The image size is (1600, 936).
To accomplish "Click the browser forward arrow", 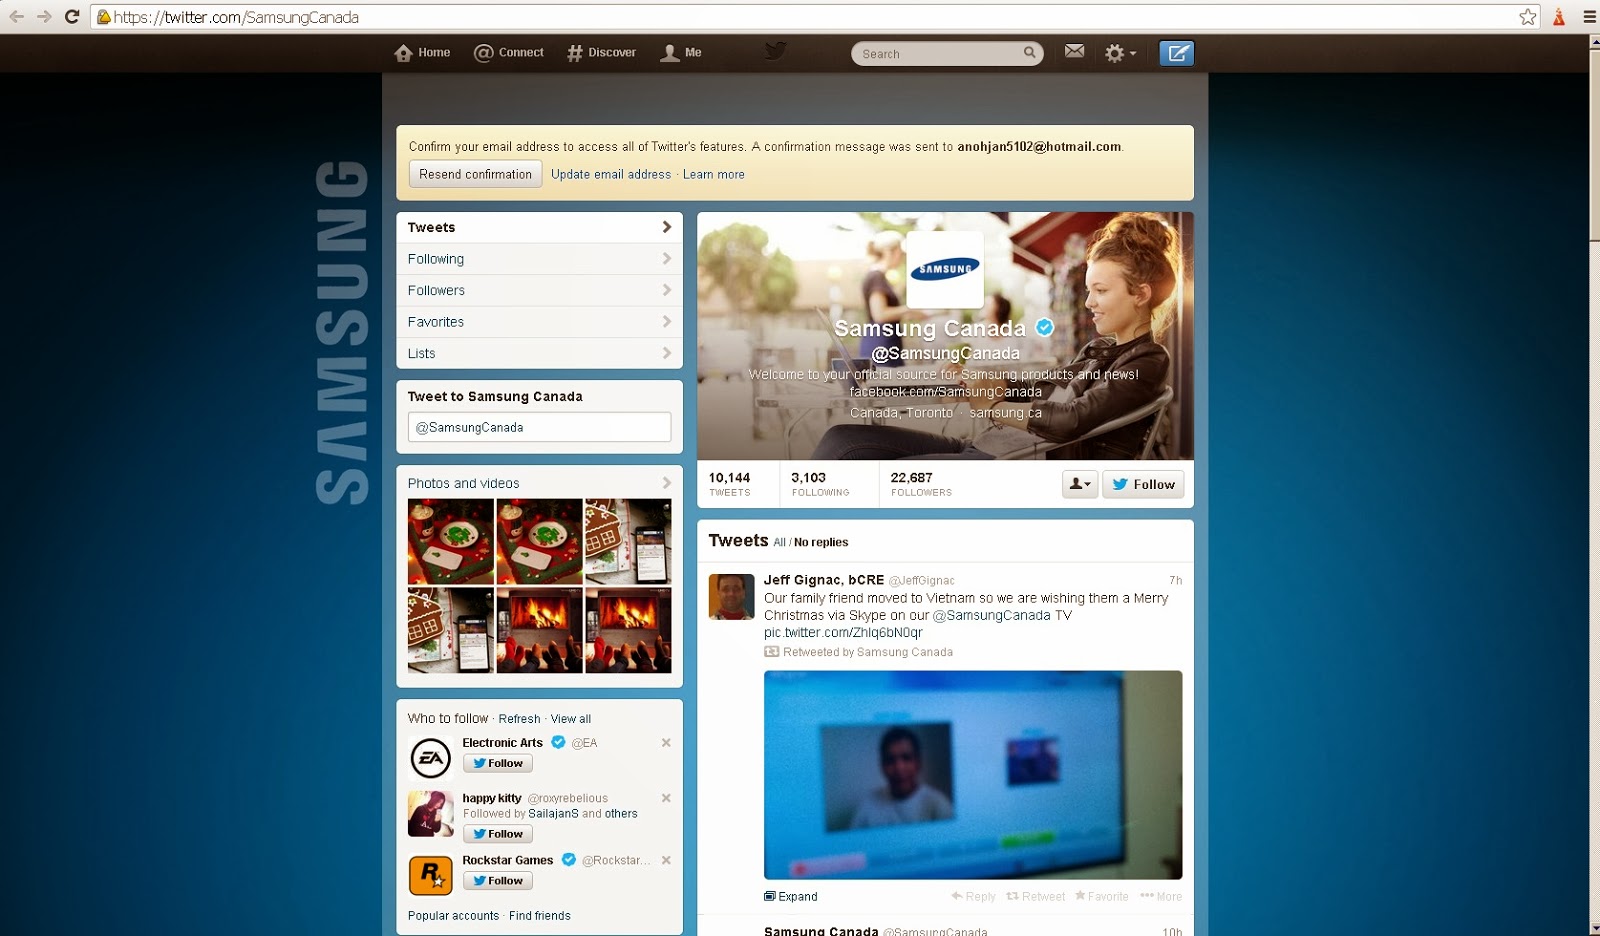I will (44, 17).
